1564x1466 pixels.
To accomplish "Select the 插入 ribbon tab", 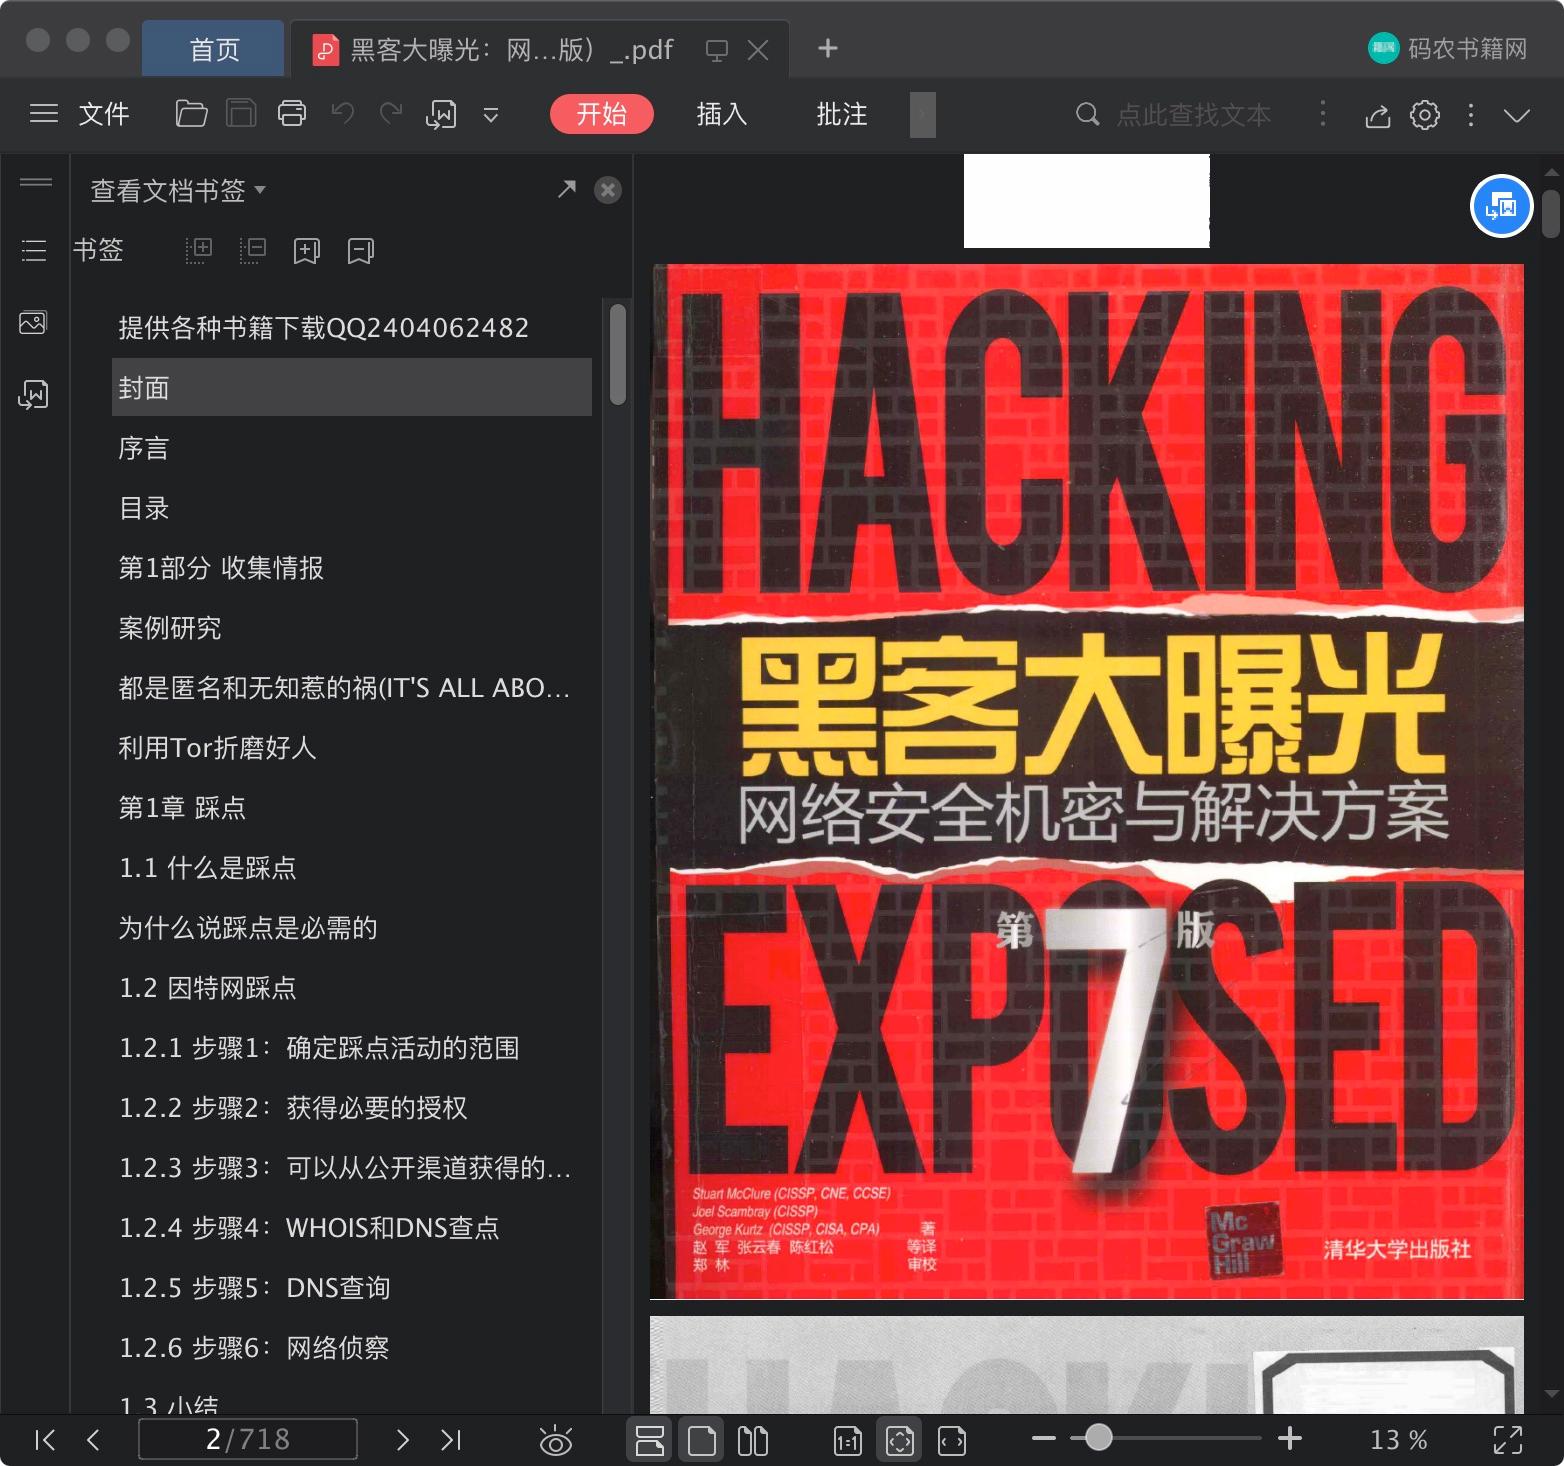I will point(722,114).
